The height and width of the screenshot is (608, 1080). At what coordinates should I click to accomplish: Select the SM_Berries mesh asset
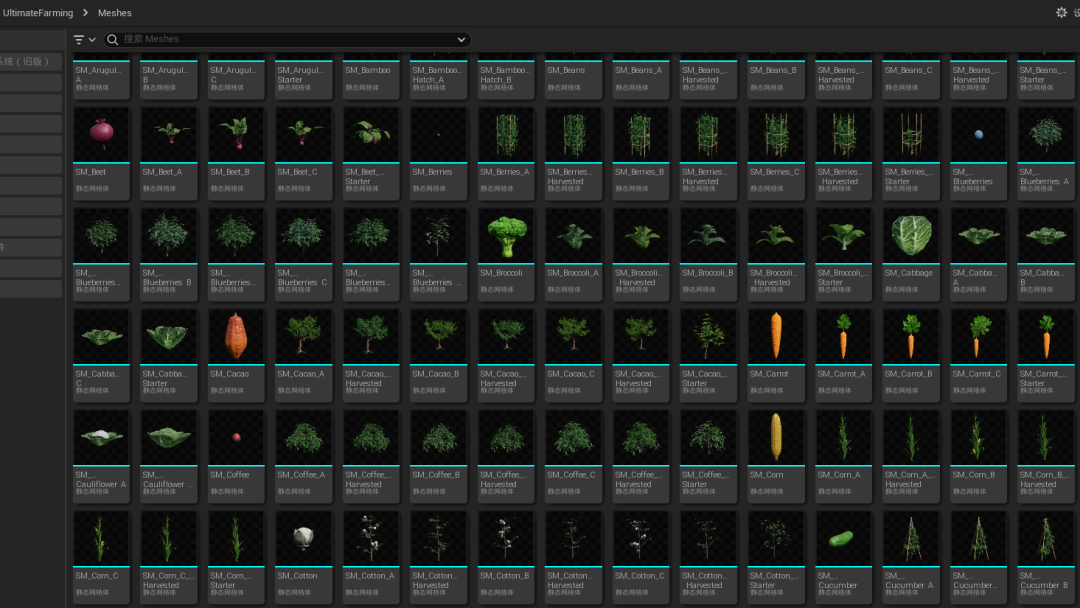pos(439,153)
